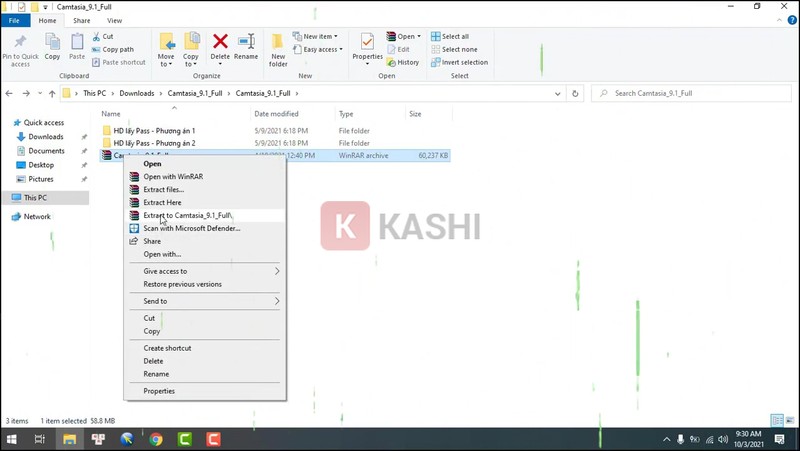Click Downloads in the address breadcrumb

[137, 93]
